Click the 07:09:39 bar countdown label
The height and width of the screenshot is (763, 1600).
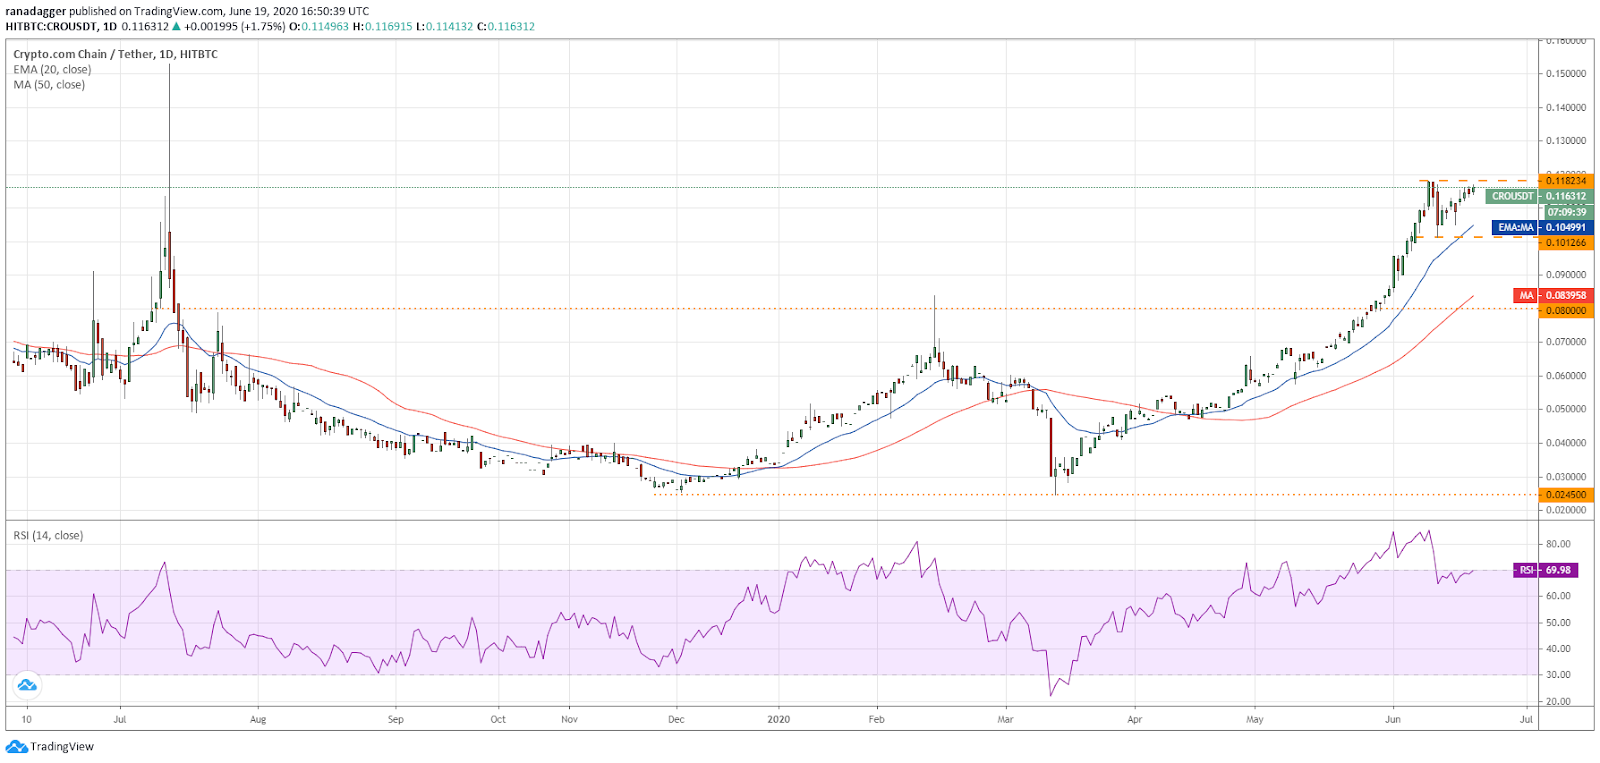click(x=1567, y=212)
